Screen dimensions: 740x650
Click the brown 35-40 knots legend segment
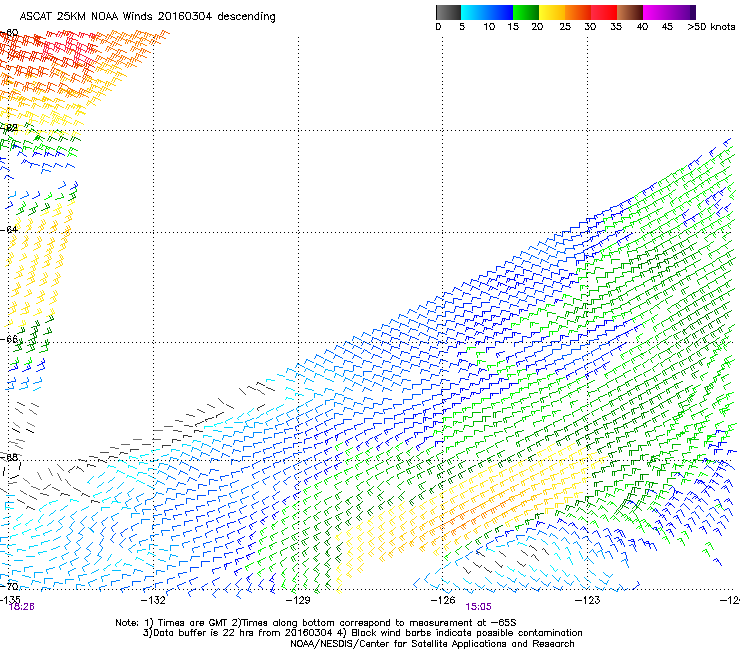630,12
